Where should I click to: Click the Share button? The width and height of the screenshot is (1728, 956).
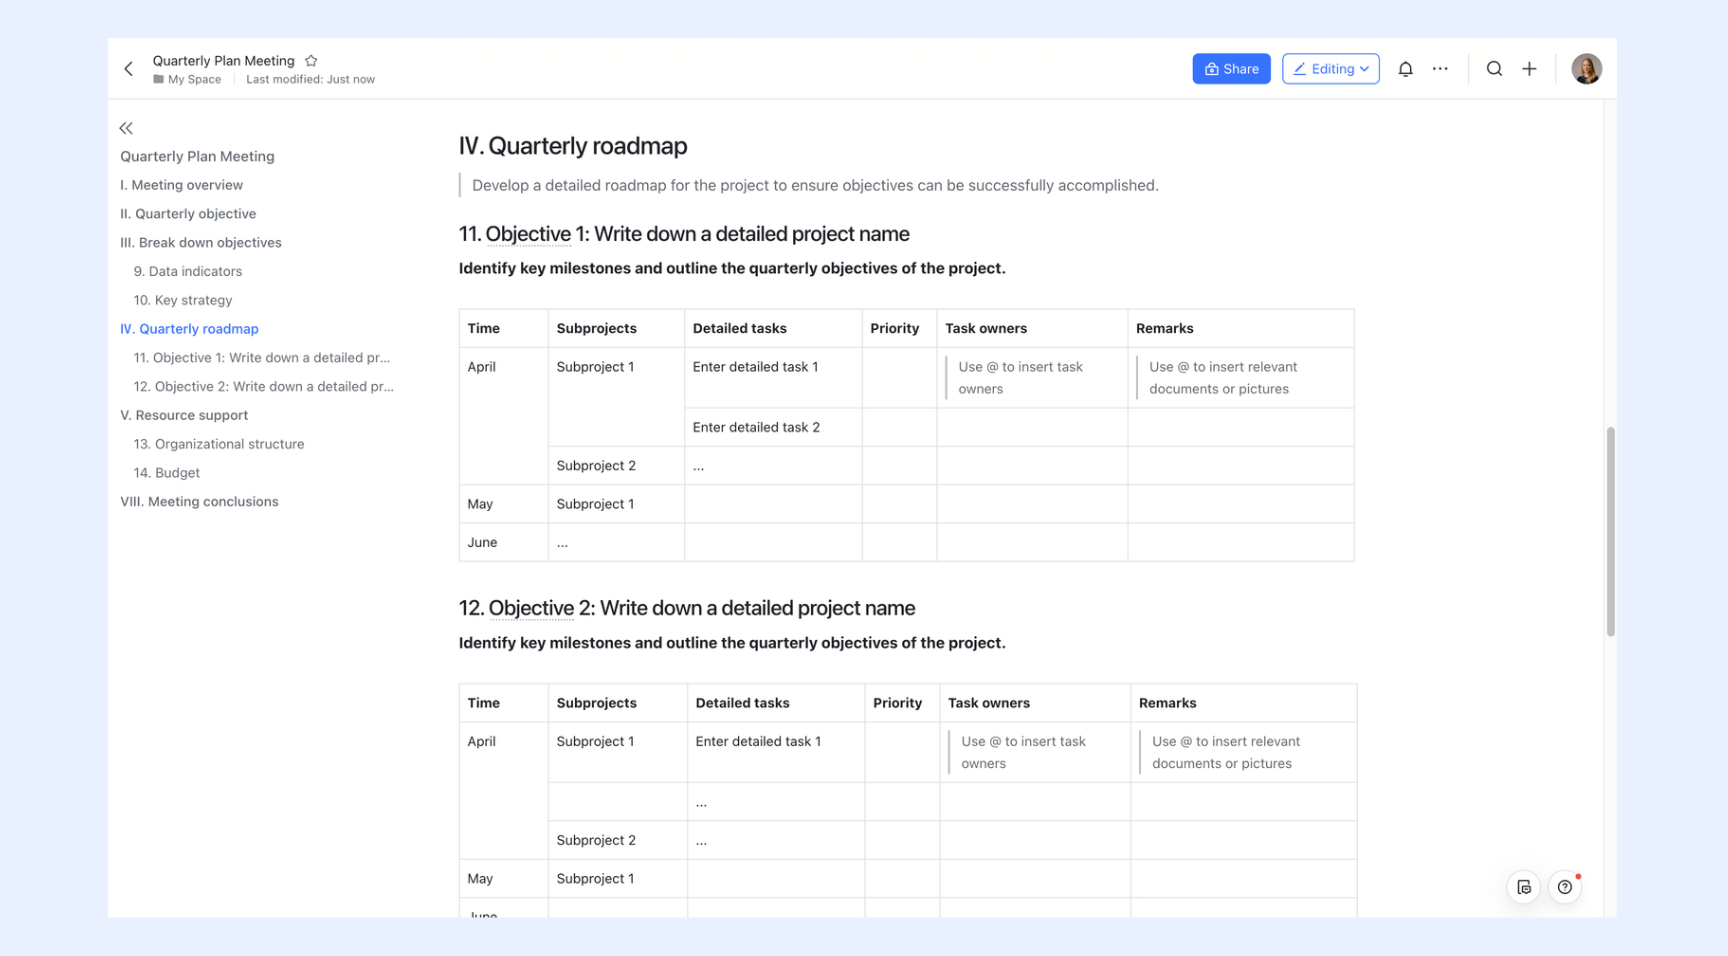(x=1231, y=69)
